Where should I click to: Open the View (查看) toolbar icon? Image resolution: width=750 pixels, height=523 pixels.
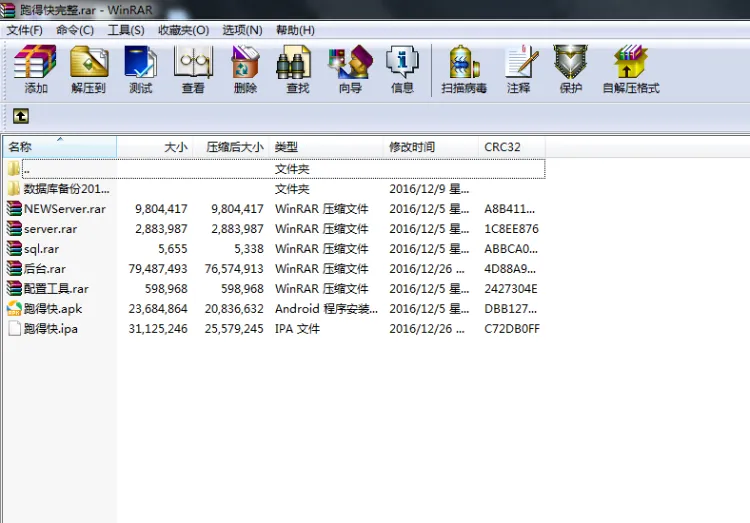click(193, 61)
